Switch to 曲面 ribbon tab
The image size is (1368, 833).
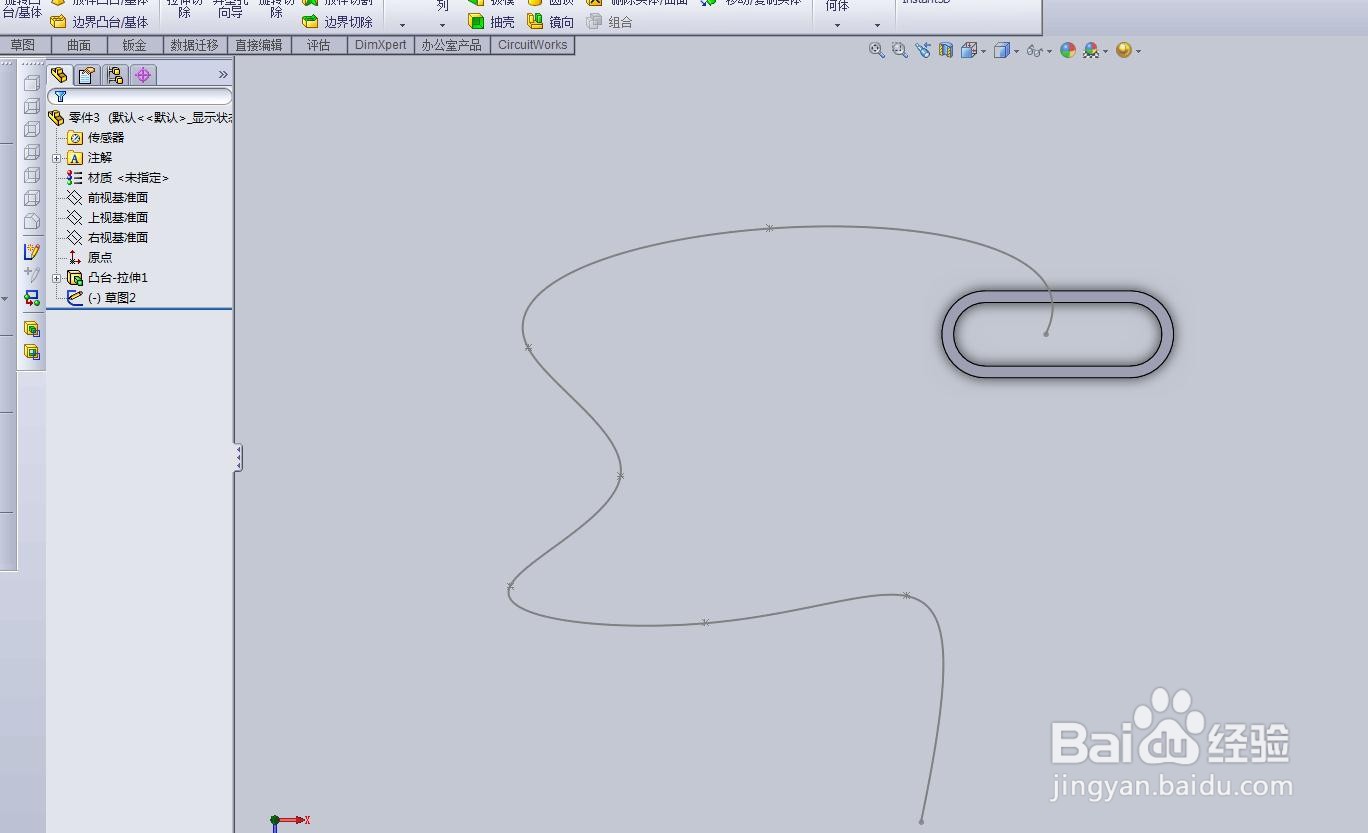(79, 45)
